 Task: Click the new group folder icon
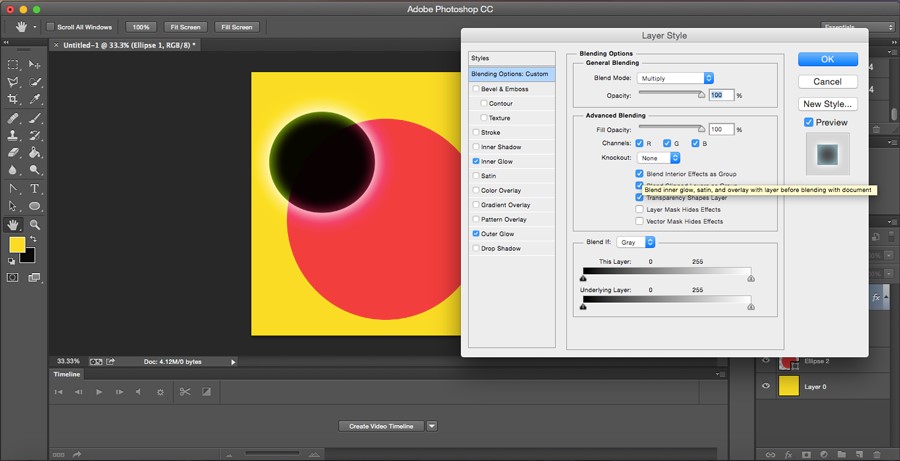pyautogui.click(x=841, y=454)
